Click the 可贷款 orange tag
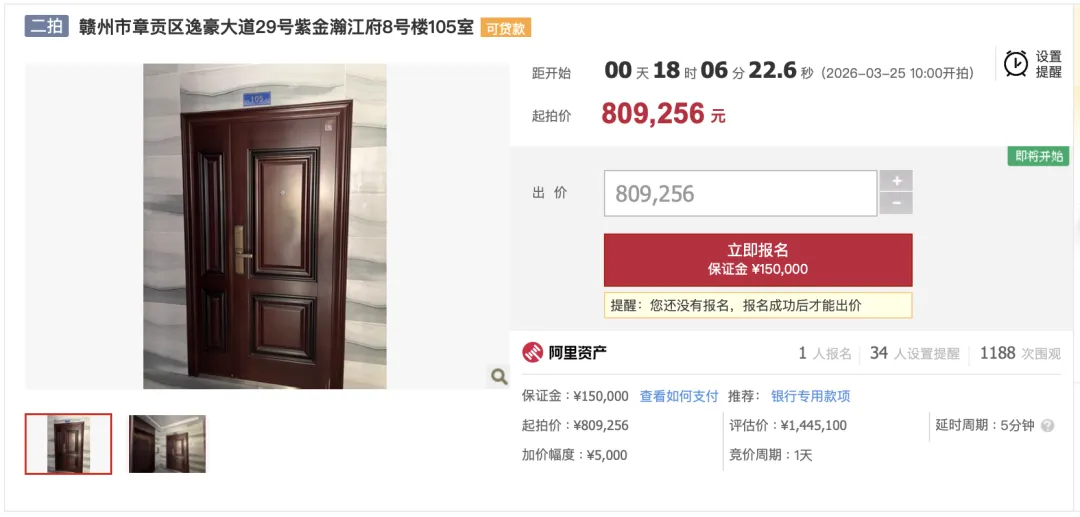Image resolution: width=1080 pixels, height=517 pixels. point(506,28)
